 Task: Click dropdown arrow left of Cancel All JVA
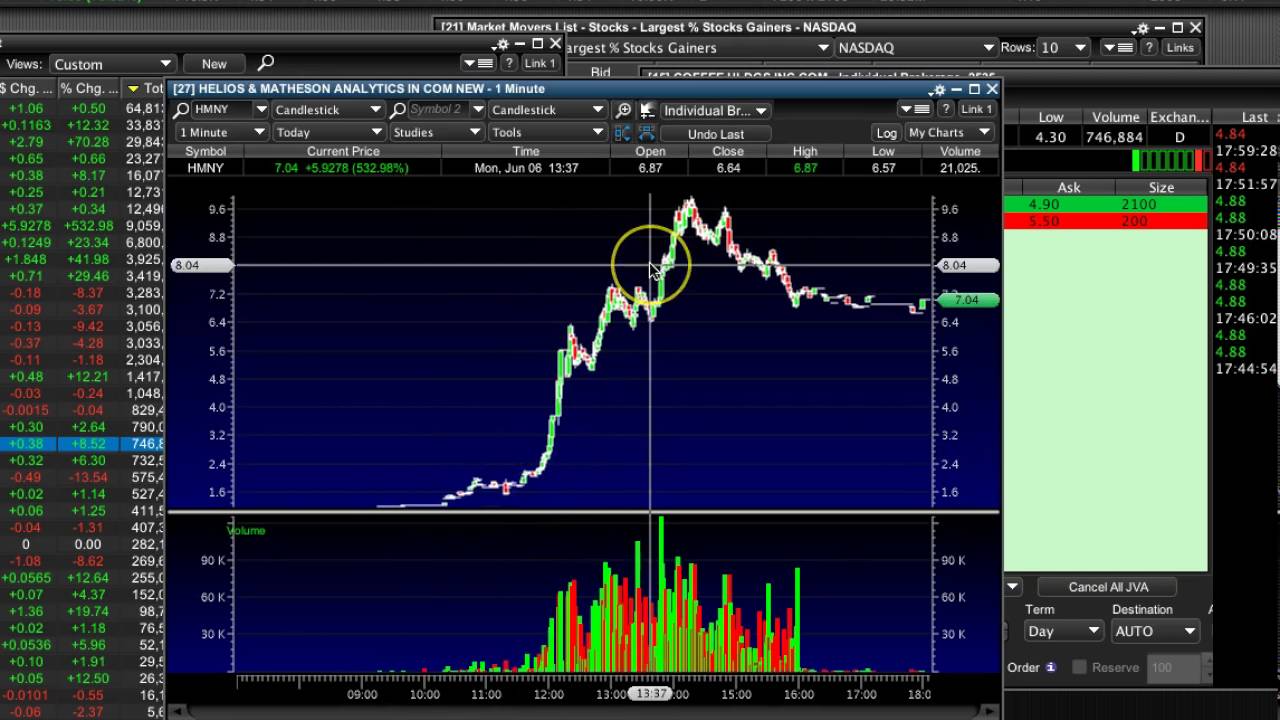[1012, 587]
